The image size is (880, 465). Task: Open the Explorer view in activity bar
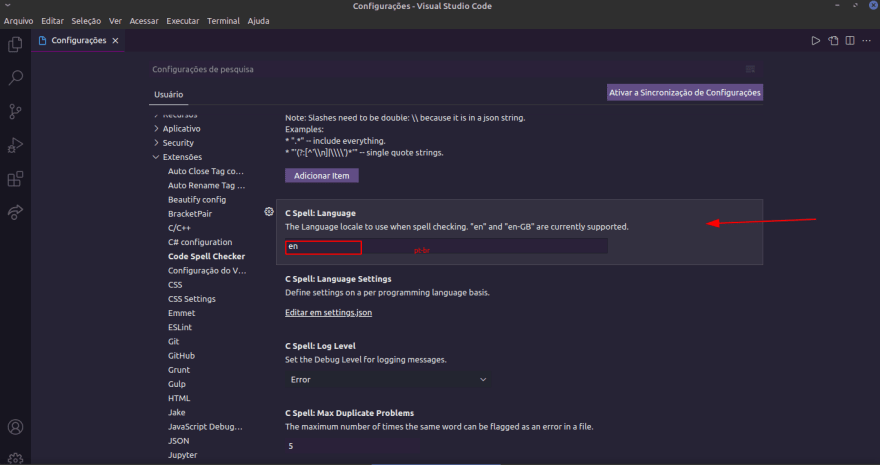15,44
